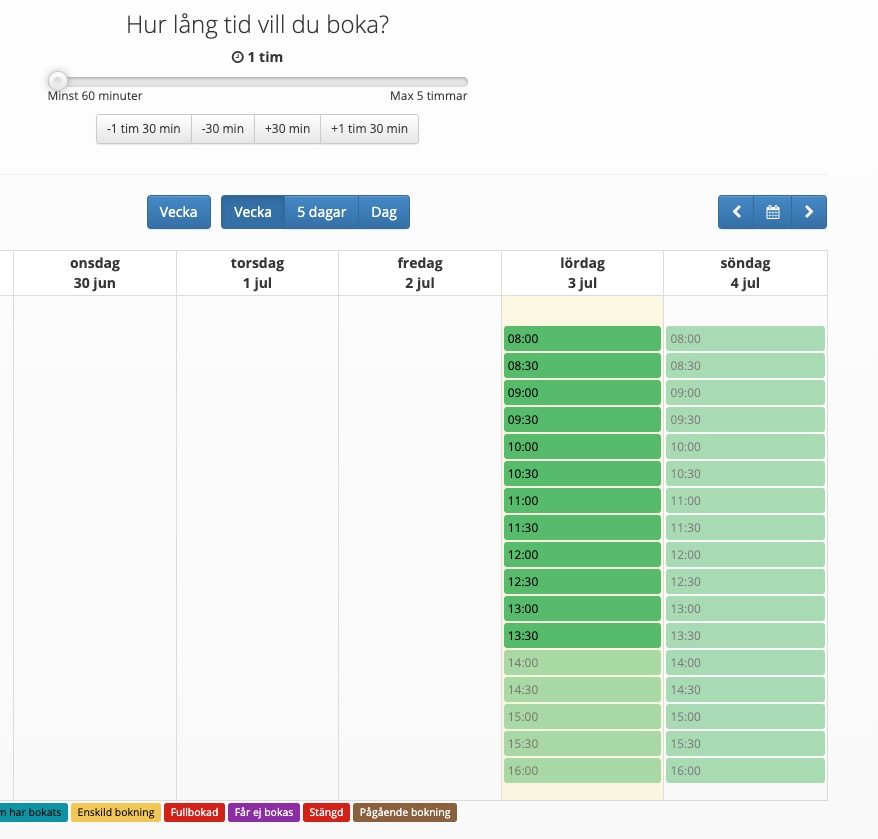Increase duration by 1 tim 30 min
This screenshot has height=839, width=878.
pos(369,129)
